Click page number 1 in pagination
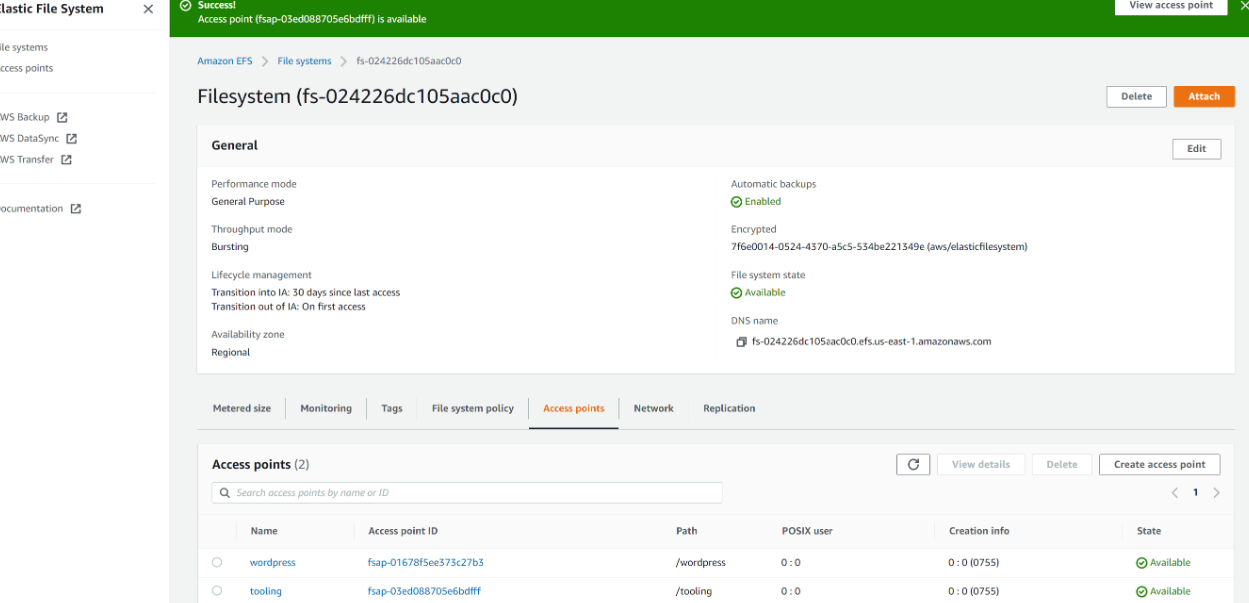Image resolution: width=1249 pixels, height=603 pixels. point(1195,493)
